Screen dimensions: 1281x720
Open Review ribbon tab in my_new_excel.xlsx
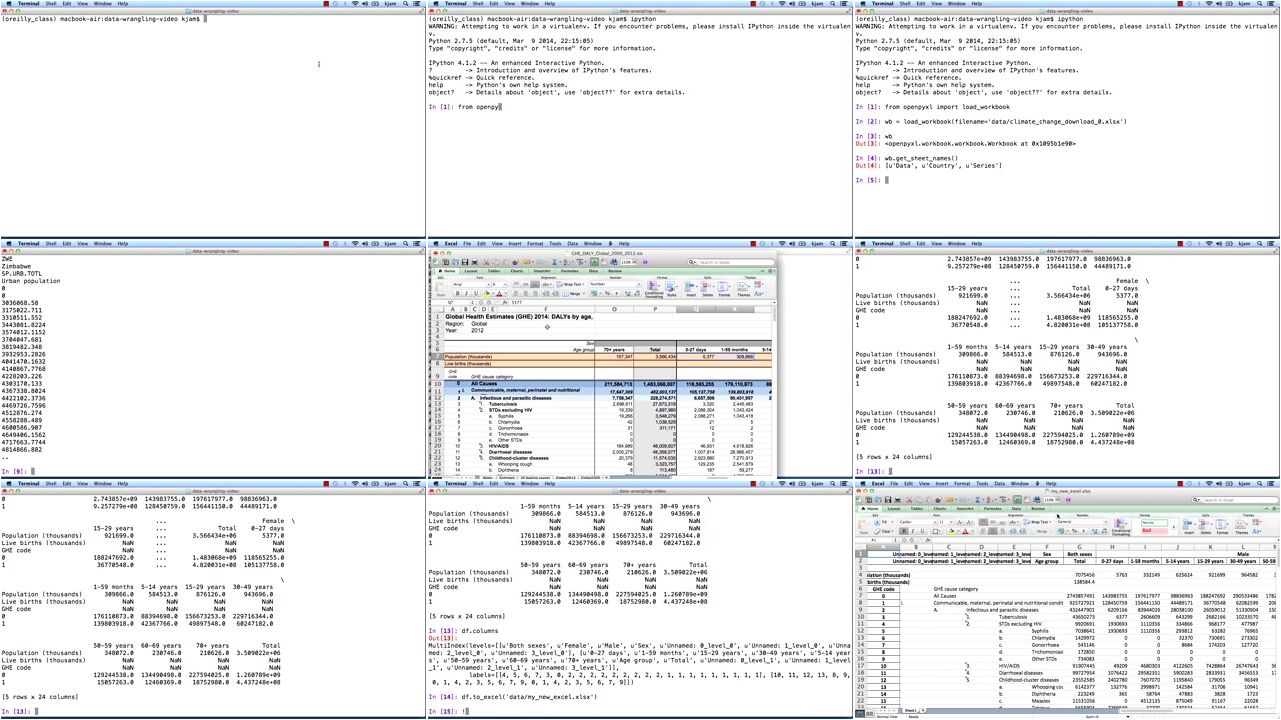coord(1038,509)
